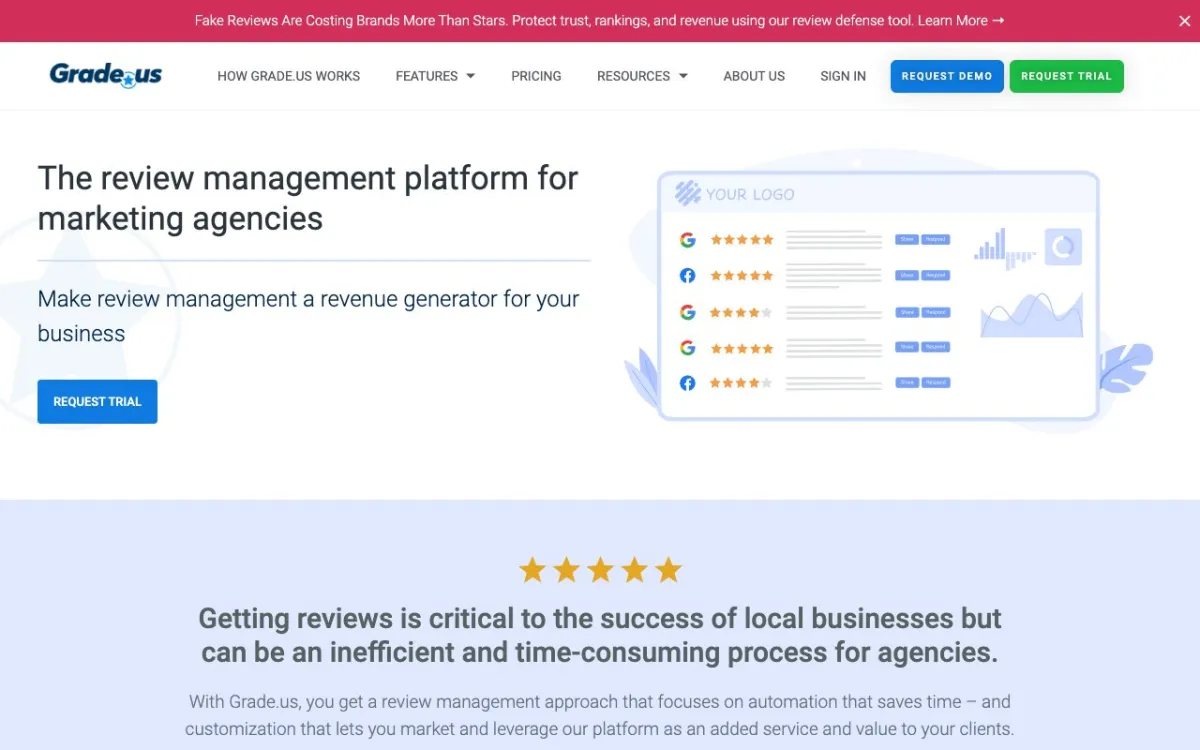
Task: Close the red announcement banner
Action: pyautogui.click(x=1185, y=21)
